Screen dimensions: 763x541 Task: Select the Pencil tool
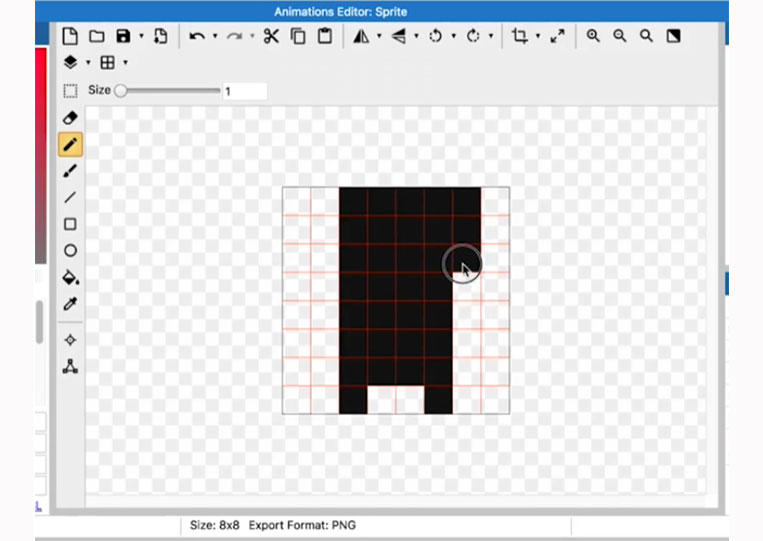coord(70,144)
